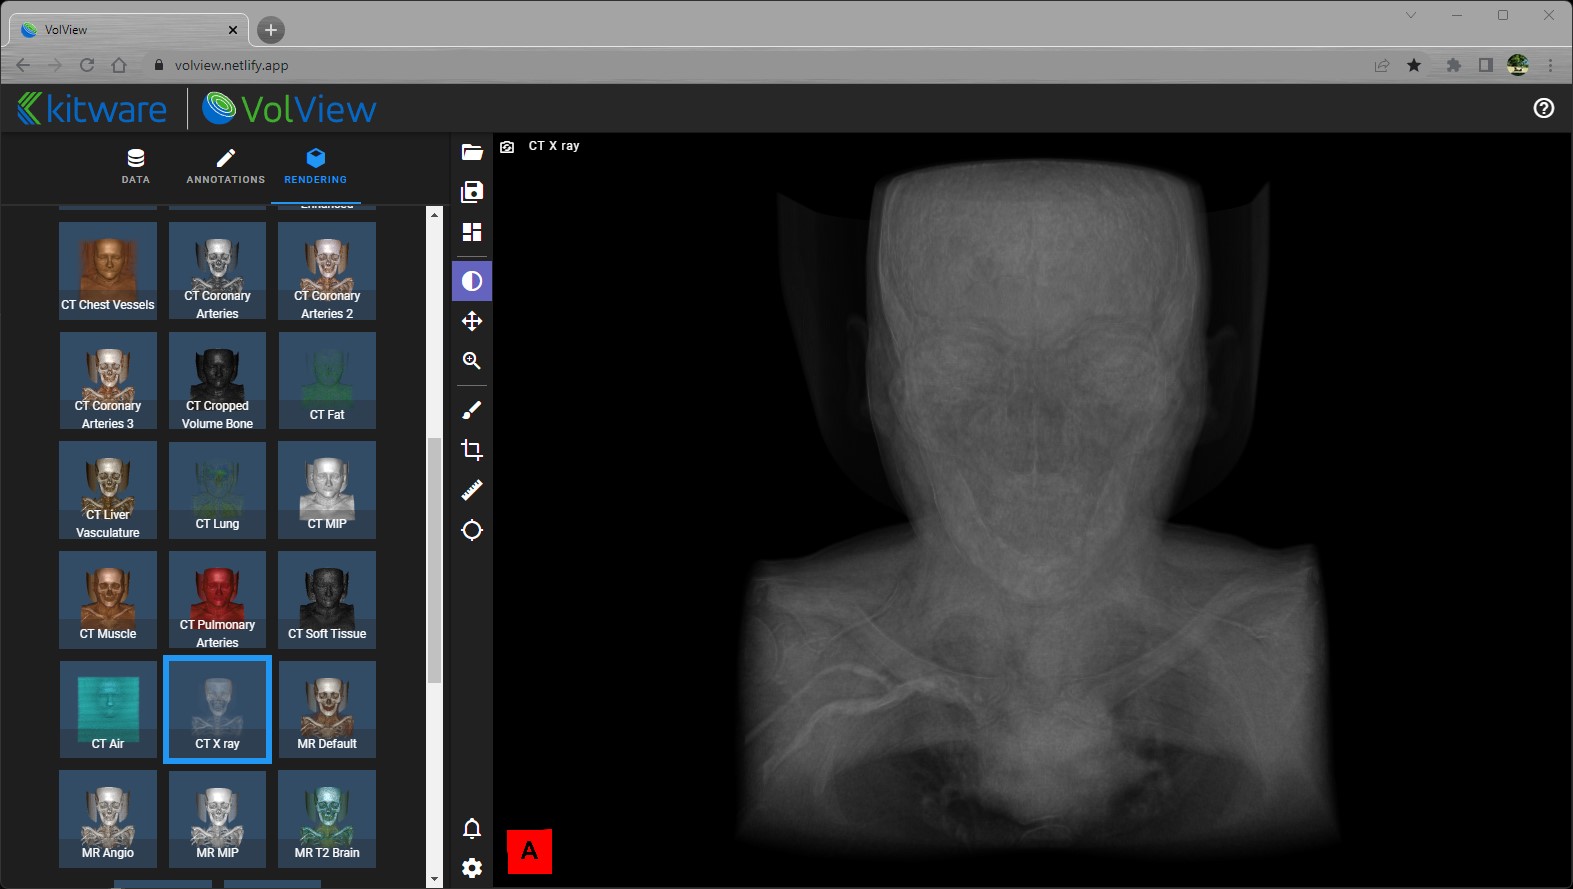
Task: Click the save session disk icon
Action: (x=472, y=192)
